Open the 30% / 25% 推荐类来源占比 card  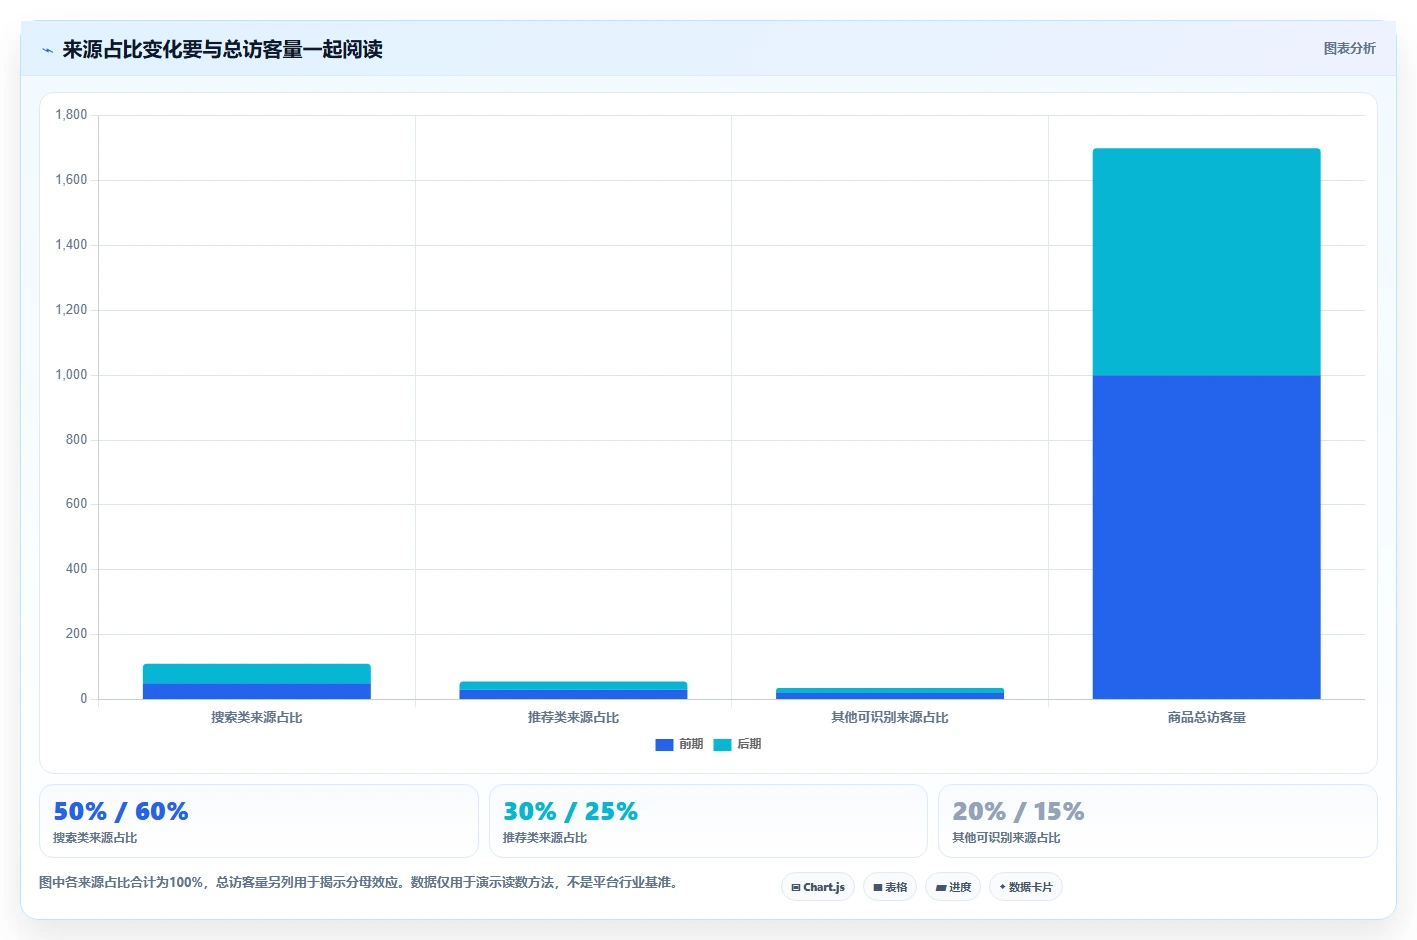[x=708, y=821]
